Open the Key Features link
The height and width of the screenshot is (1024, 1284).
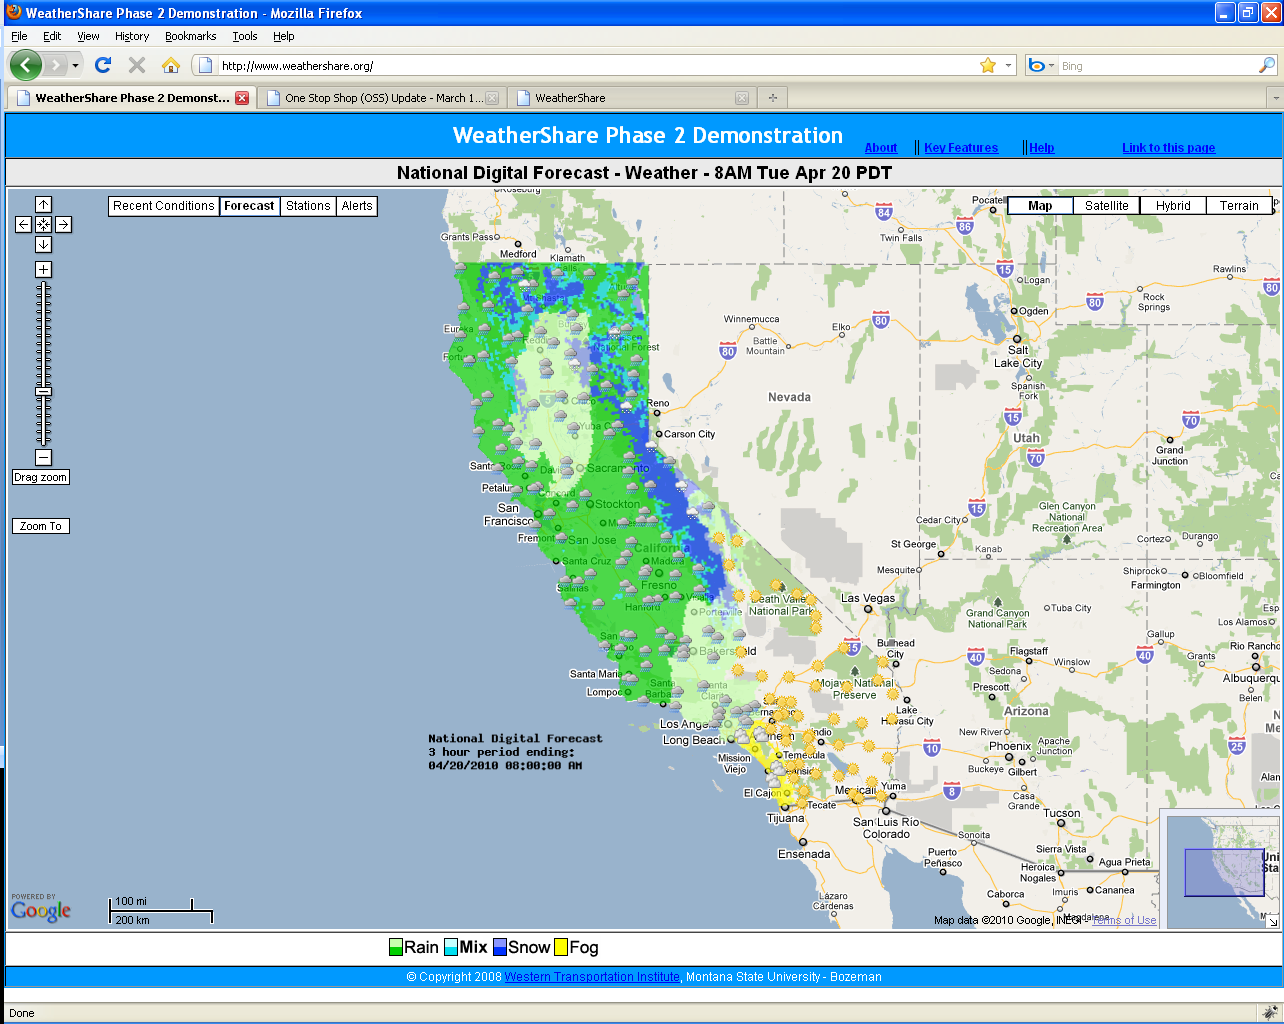pos(961,148)
